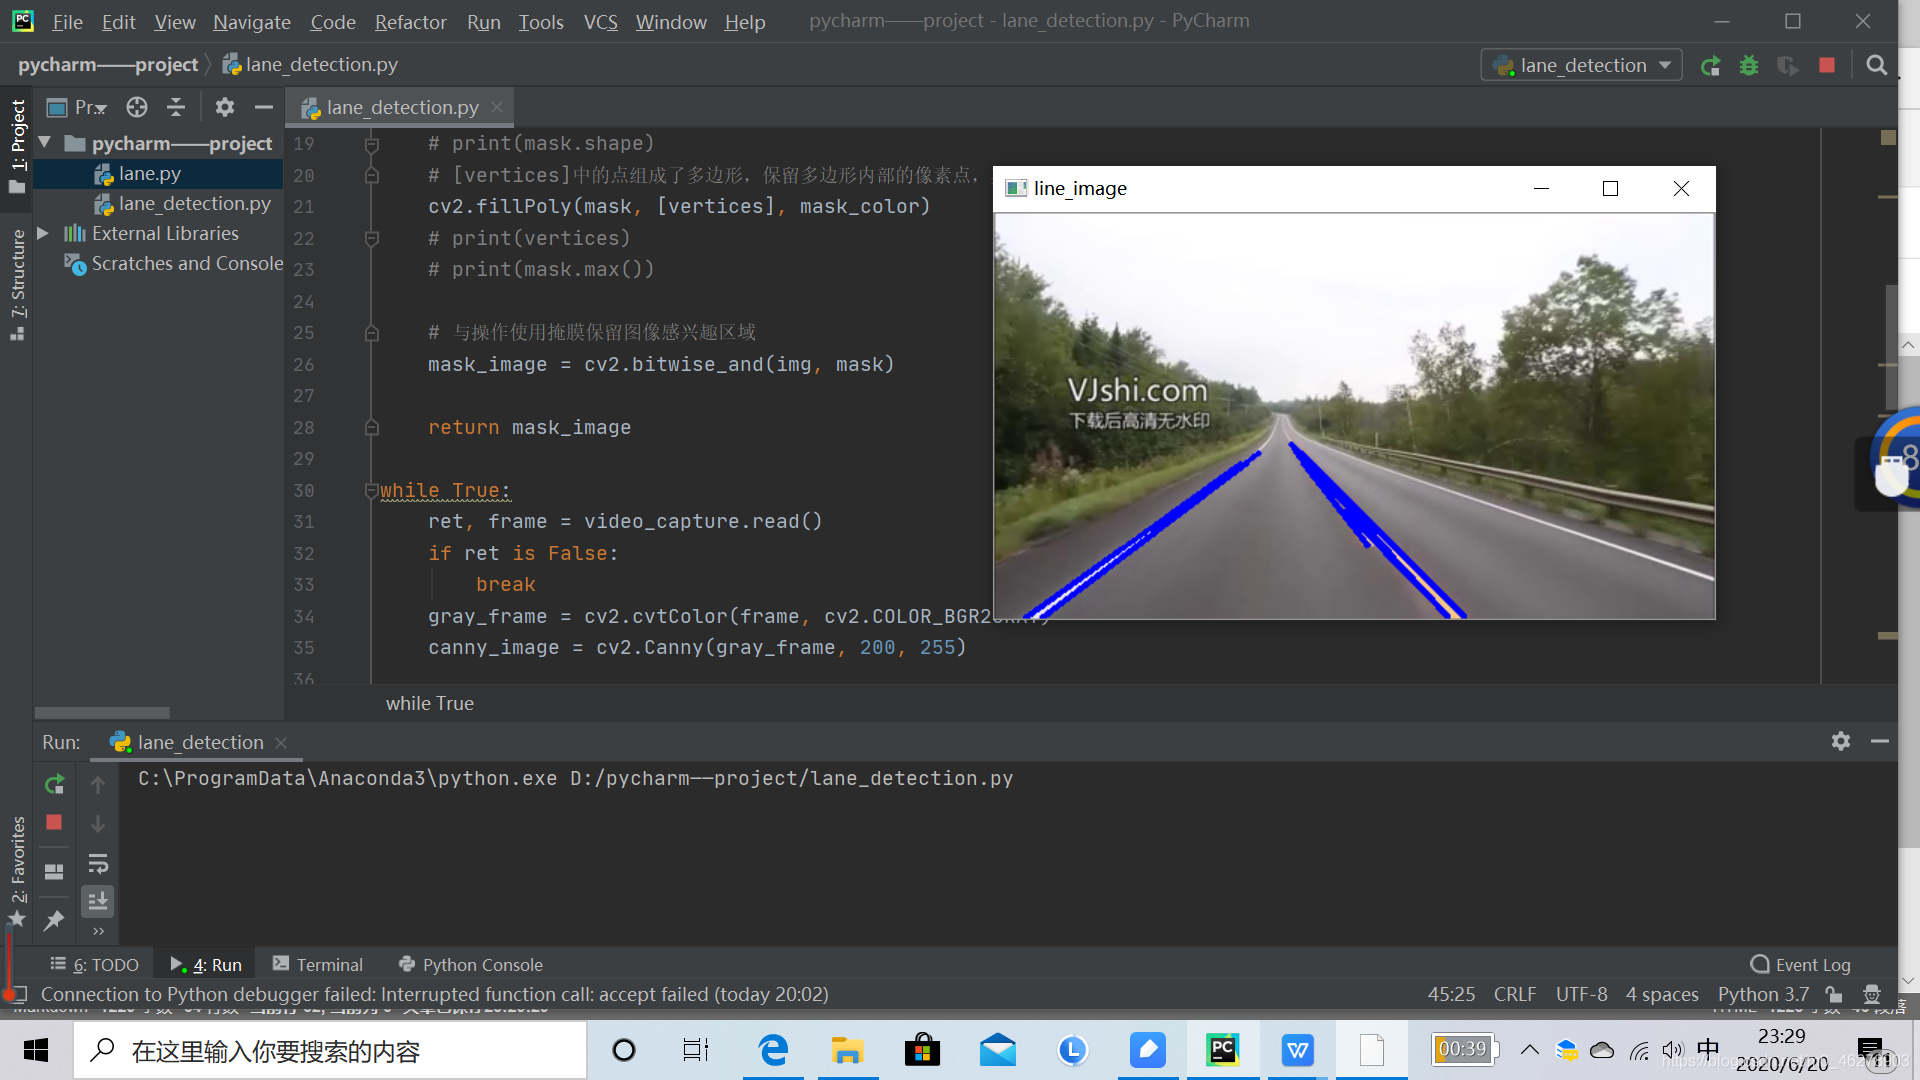Open Project panel settings gear
The width and height of the screenshot is (1920, 1080).
225,107
